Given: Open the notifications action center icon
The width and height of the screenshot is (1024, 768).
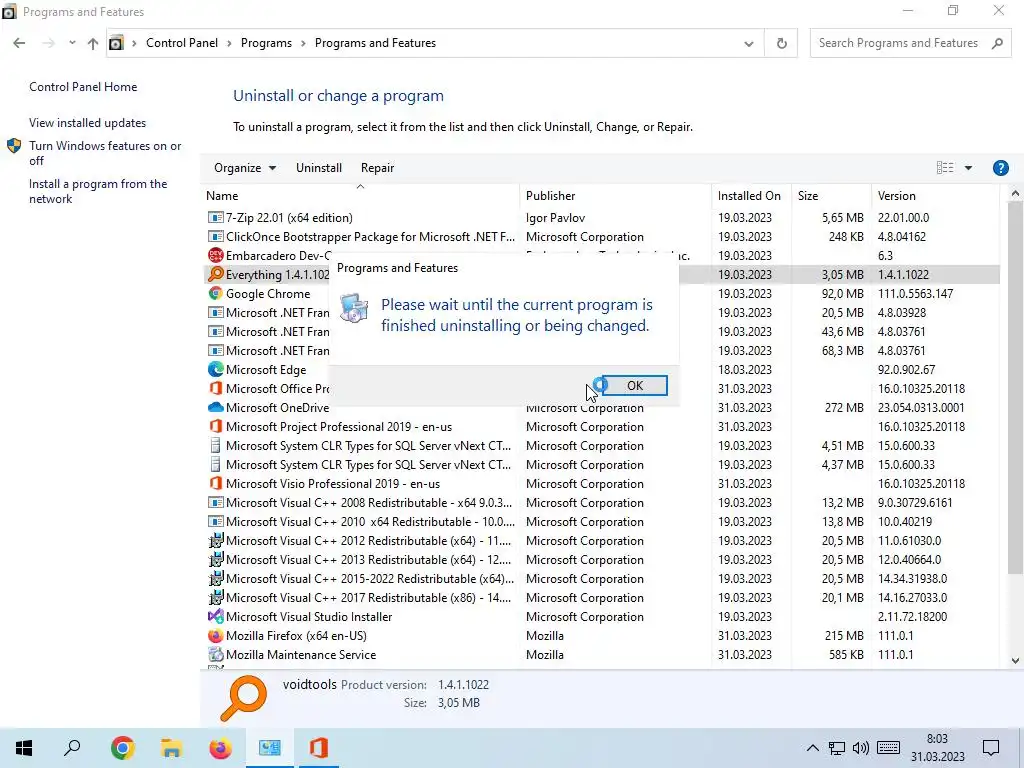Looking at the screenshot, I should pos(991,748).
